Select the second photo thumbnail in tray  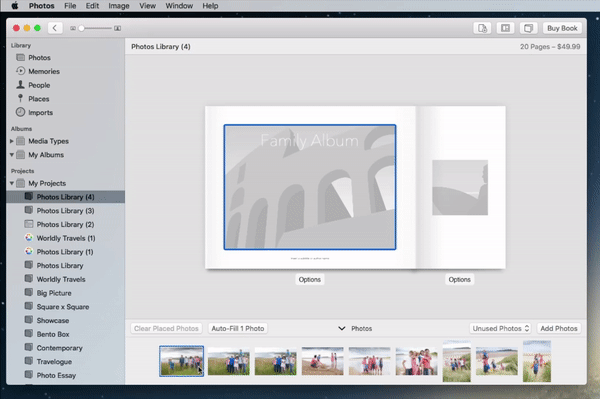click(228, 361)
